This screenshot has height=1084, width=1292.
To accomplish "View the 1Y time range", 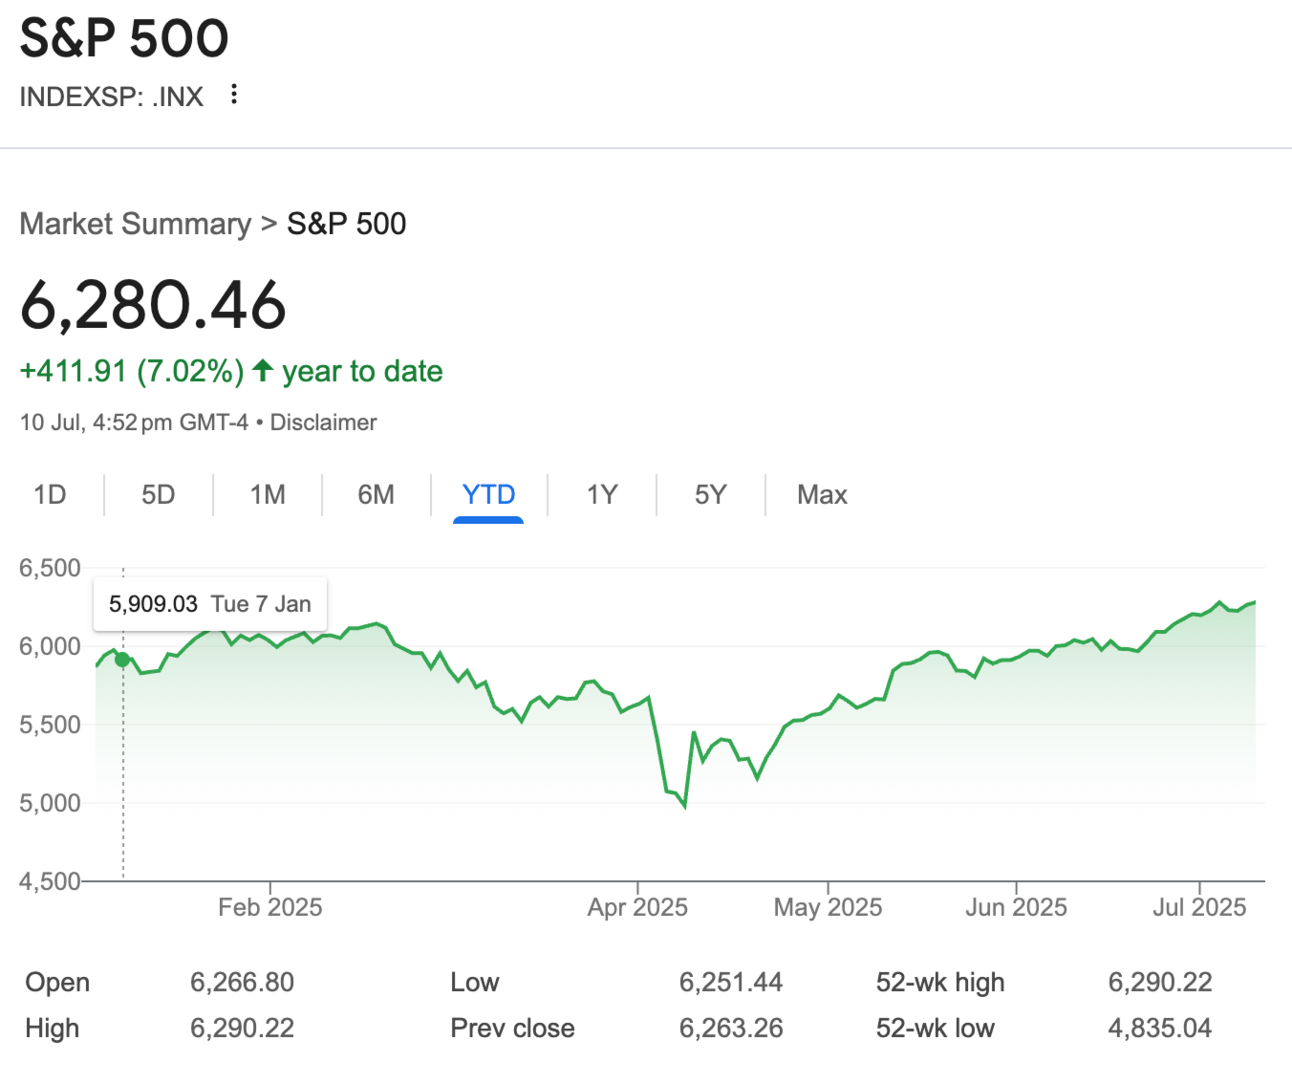I will pyautogui.click(x=602, y=495).
